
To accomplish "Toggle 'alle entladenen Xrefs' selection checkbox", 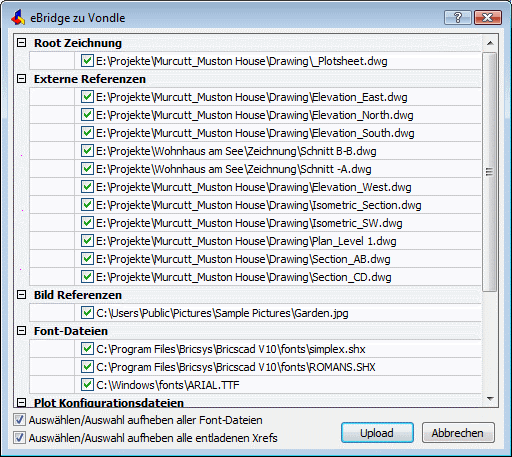I will (x=19, y=438).
